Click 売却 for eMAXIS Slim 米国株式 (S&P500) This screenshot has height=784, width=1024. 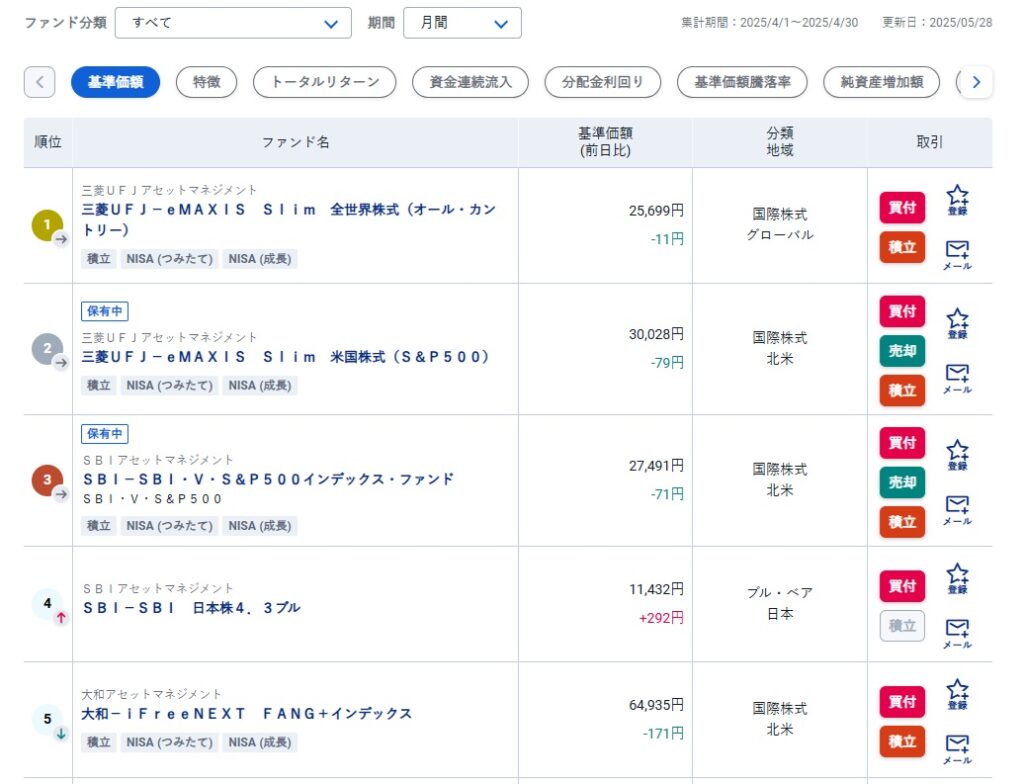(903, 351)
